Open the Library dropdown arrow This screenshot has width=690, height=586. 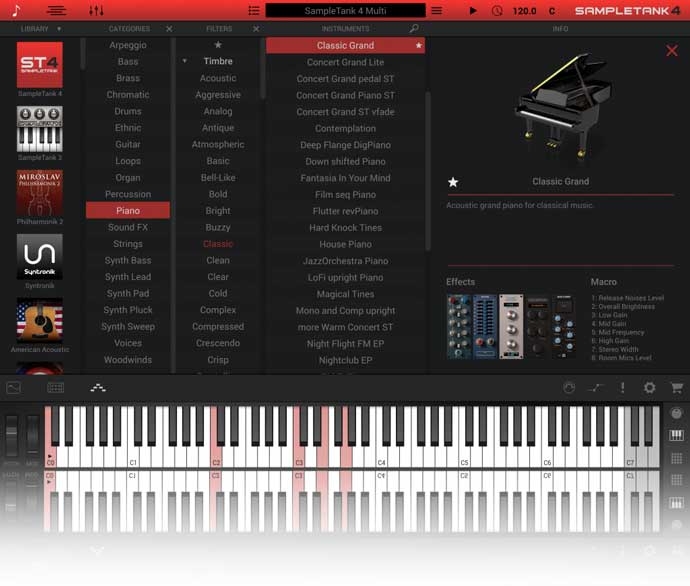pos(58,29)
